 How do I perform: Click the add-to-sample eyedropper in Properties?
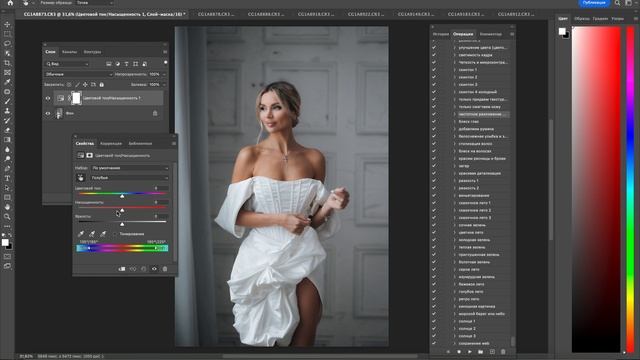click(92, 234)
